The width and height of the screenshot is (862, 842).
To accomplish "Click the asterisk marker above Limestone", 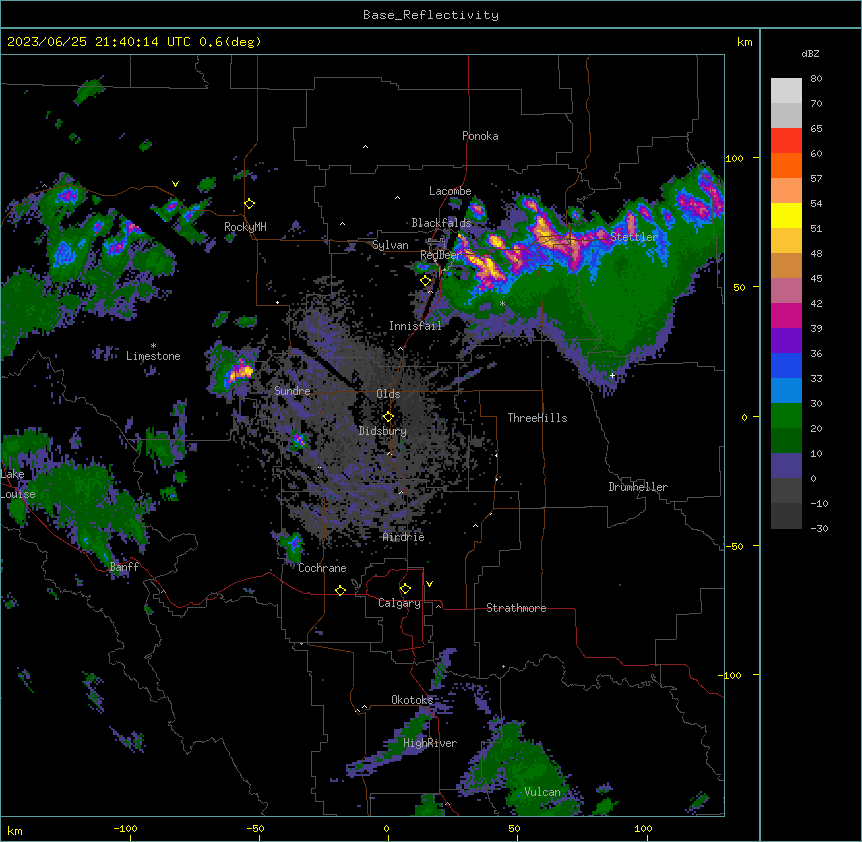I will pos(153,346).
